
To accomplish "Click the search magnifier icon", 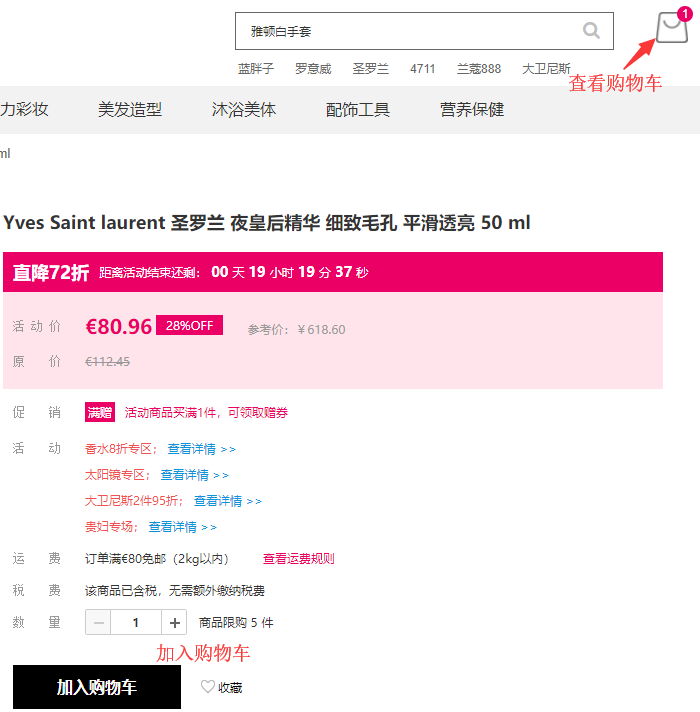I will (x=591, y=31).
